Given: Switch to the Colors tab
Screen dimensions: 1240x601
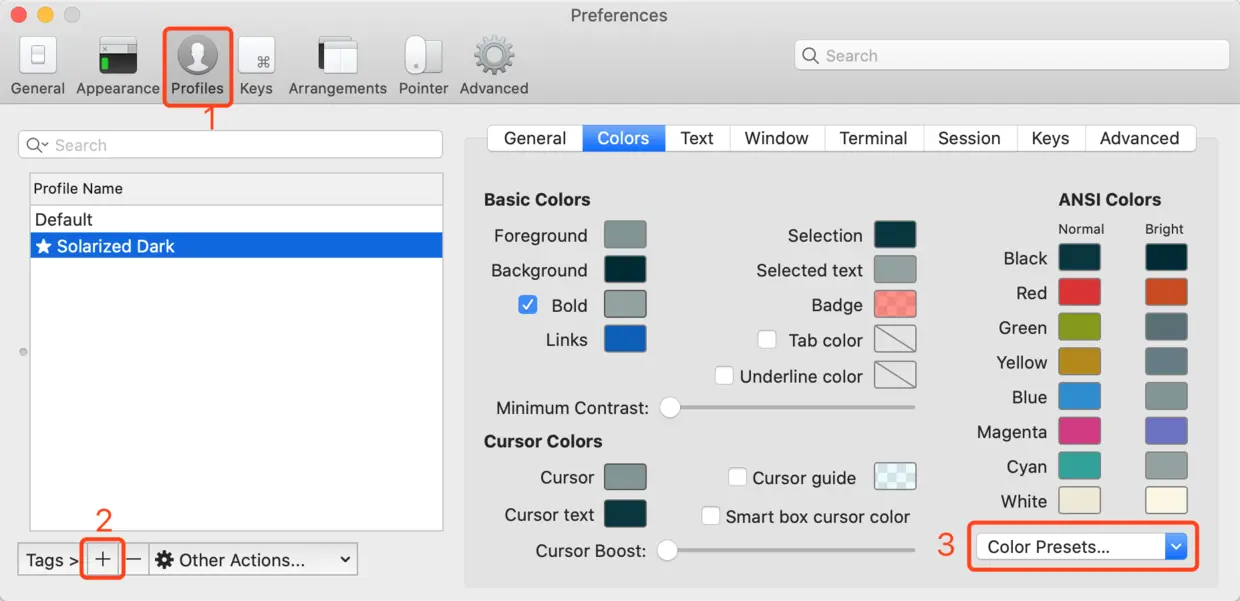Looking at the screenshot, I should click(x=623, y=138).
